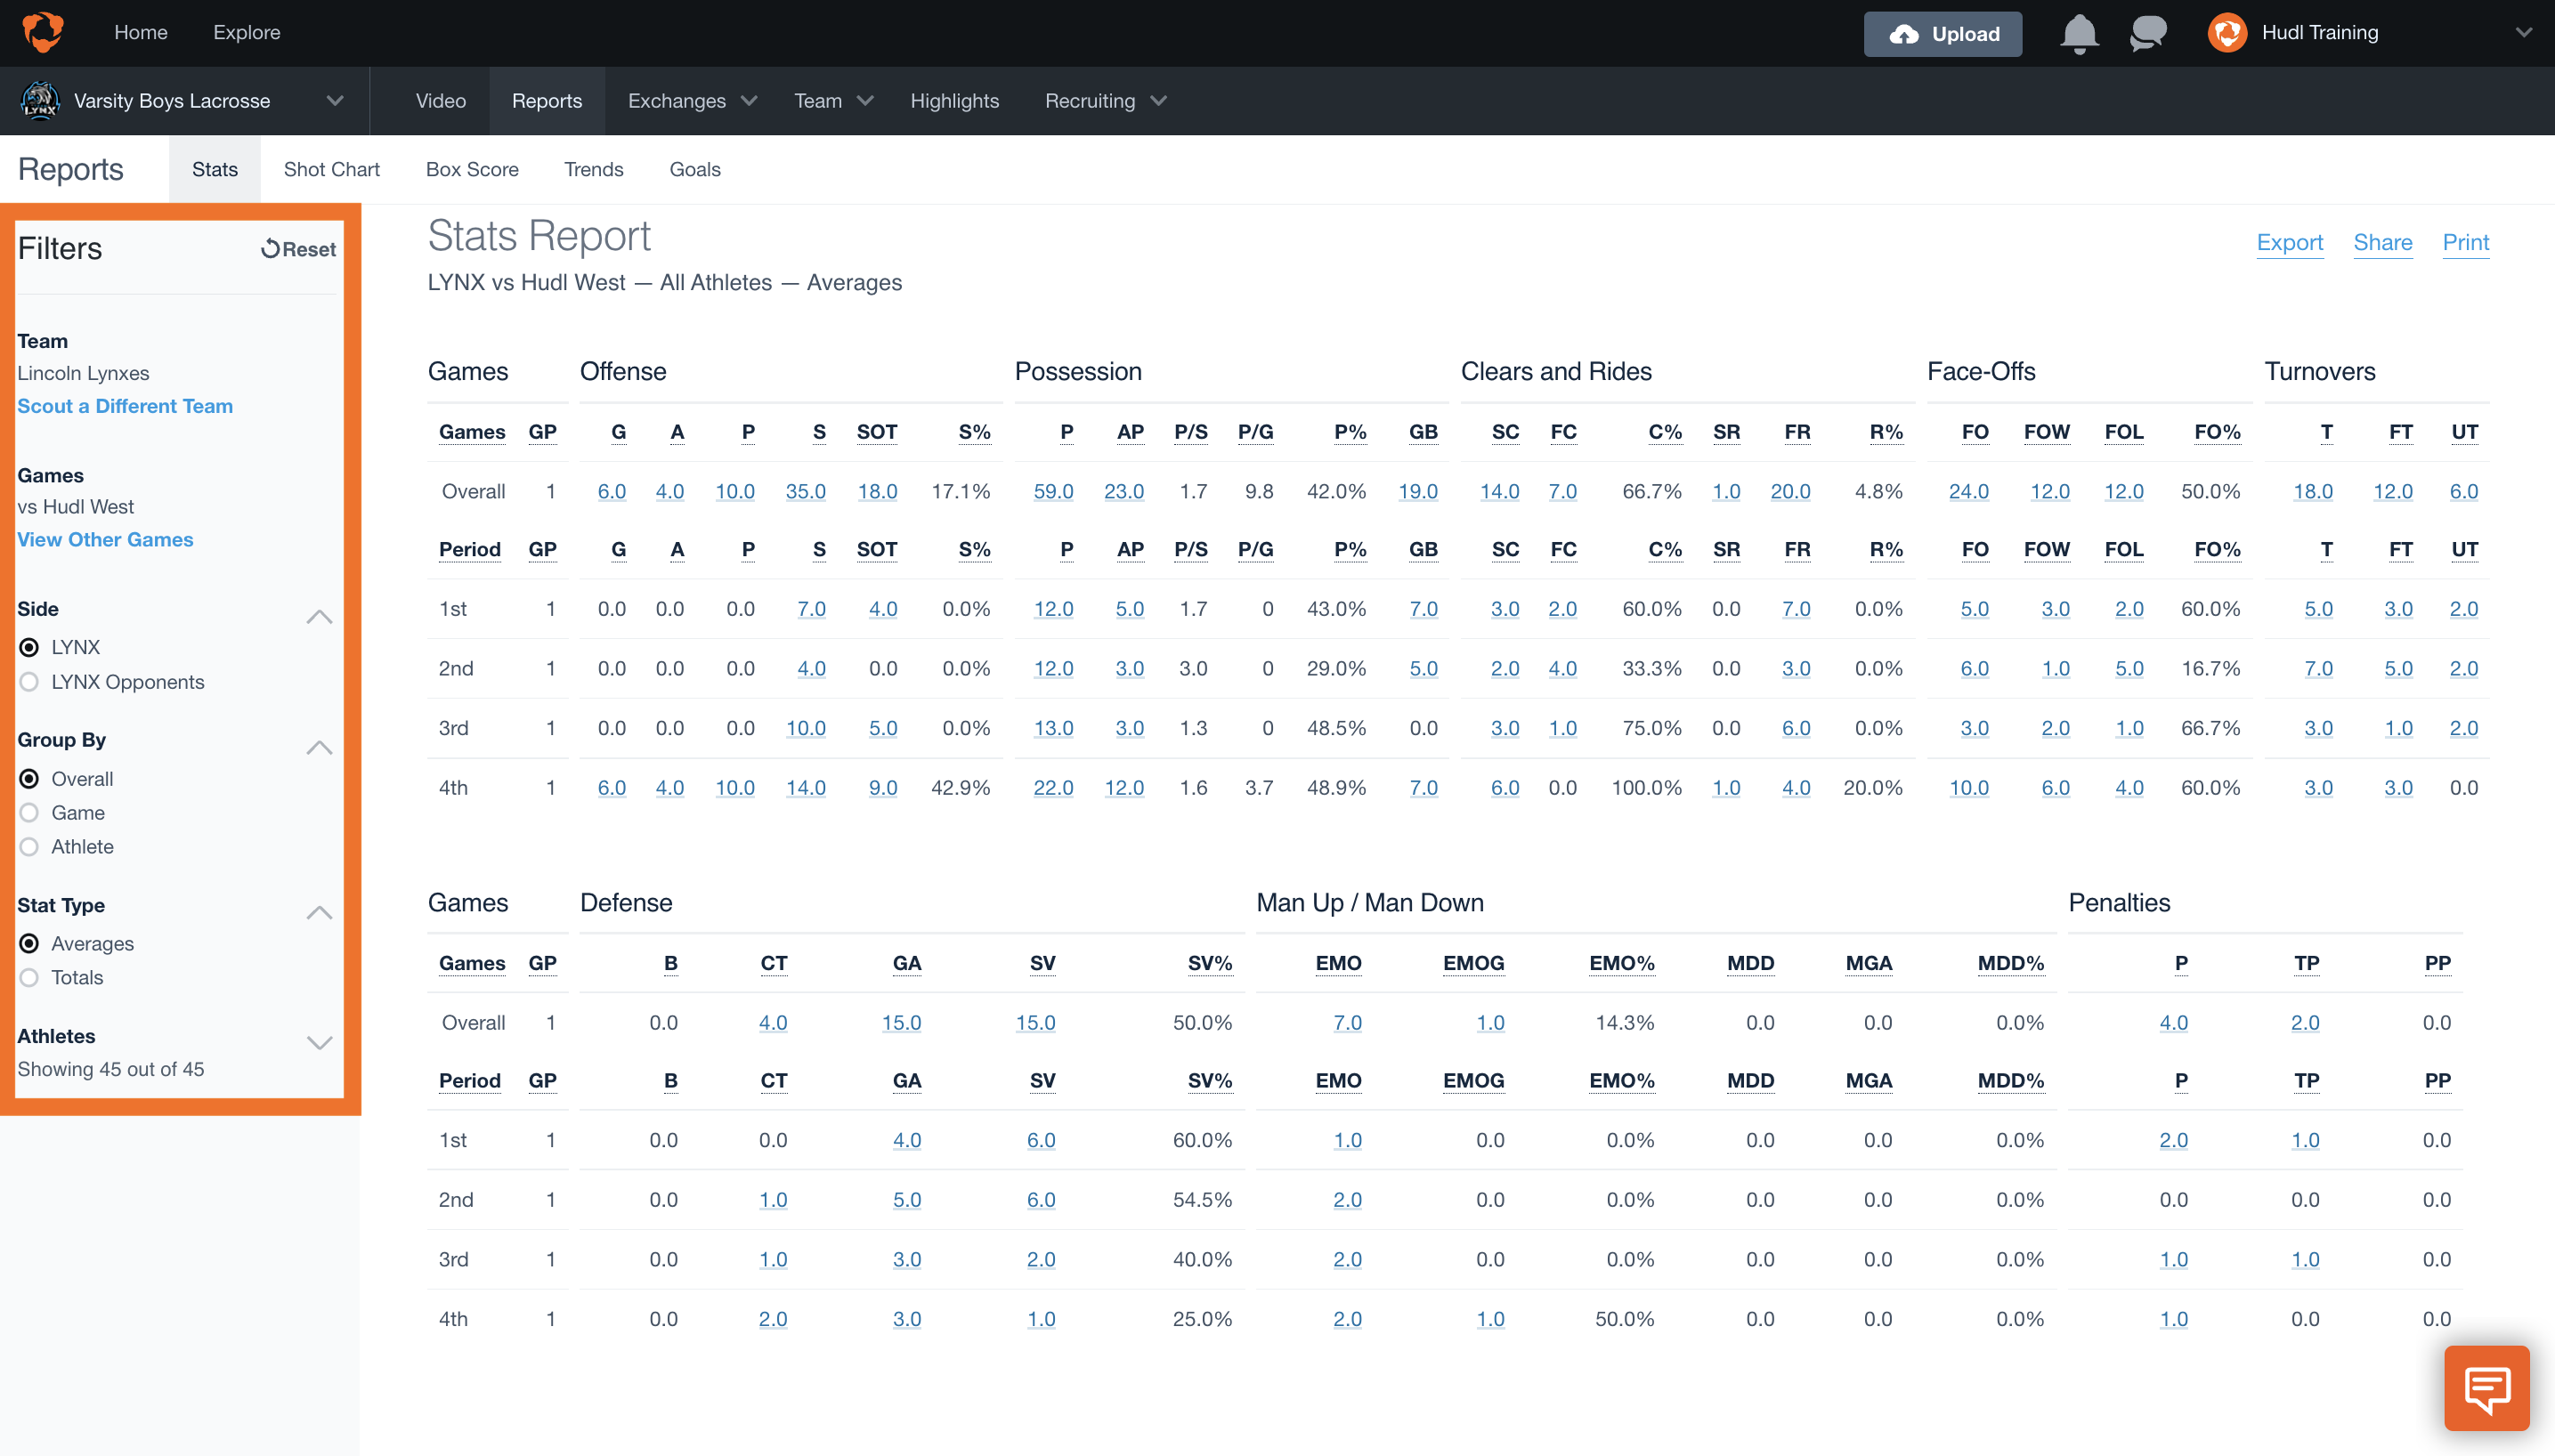Screen dimensions: 2555x1456
Task: Click Scout a Different Team link
Action: point(125,406)
